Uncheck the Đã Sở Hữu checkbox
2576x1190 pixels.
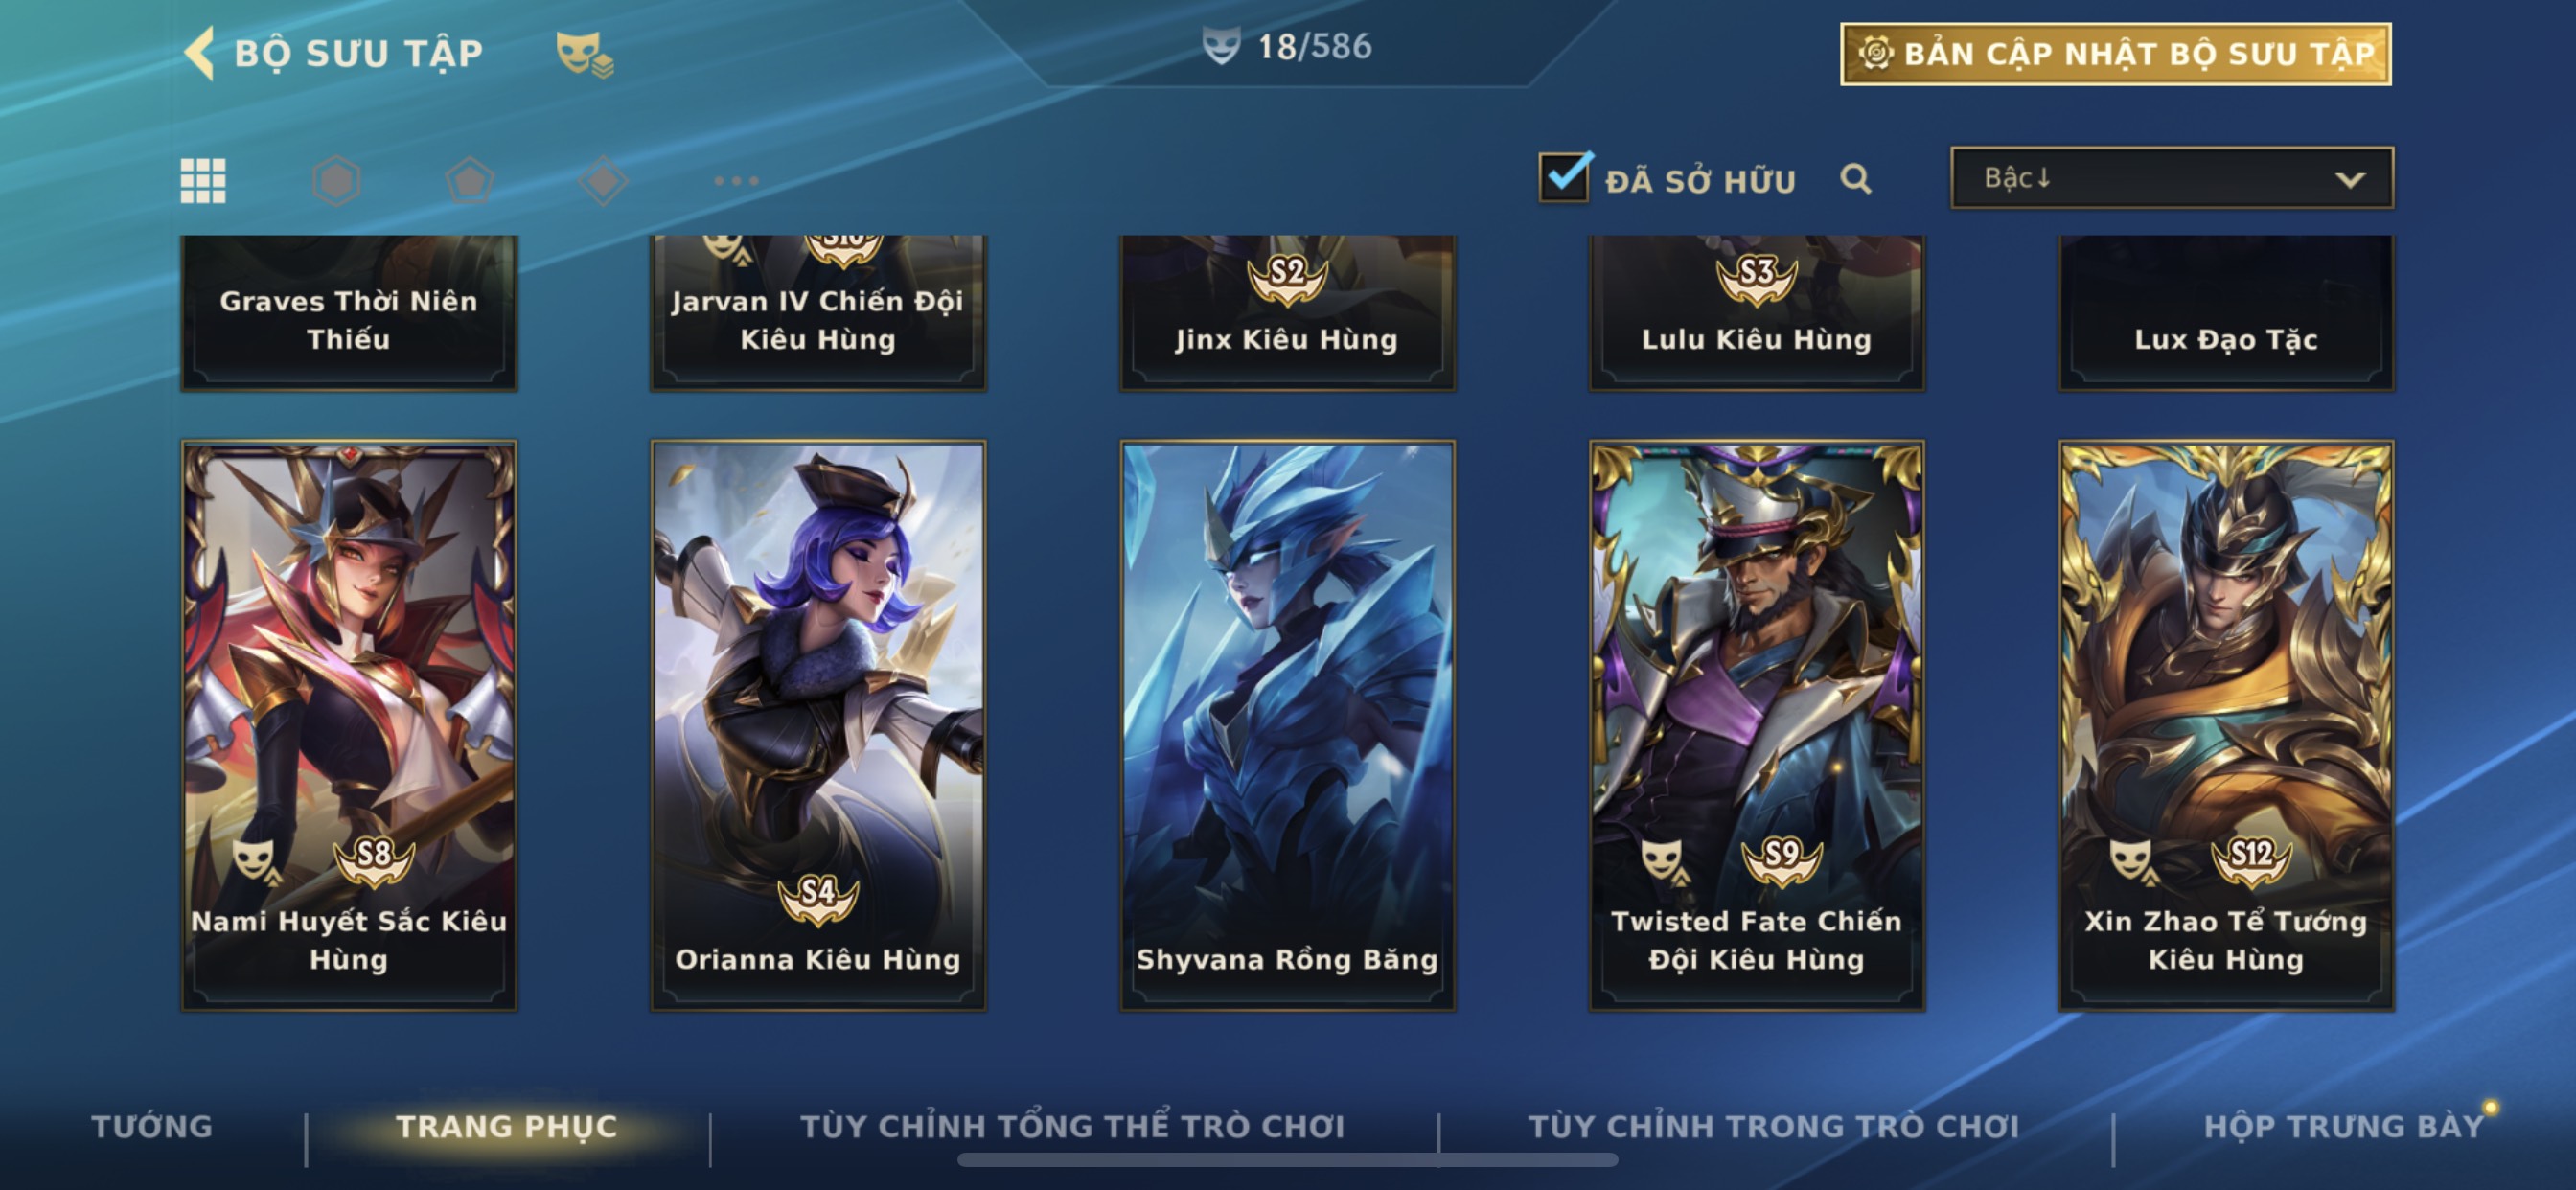(1564, 177)
